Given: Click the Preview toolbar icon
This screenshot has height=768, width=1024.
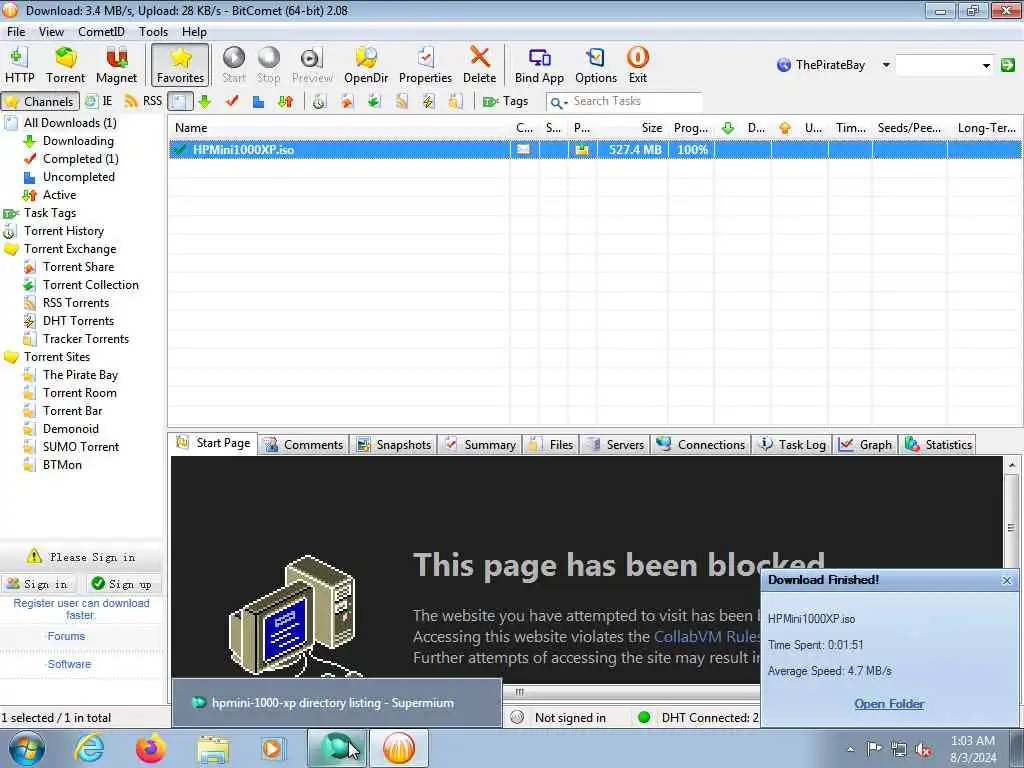Looking at the screenshot, I should (x=312, y=65).
